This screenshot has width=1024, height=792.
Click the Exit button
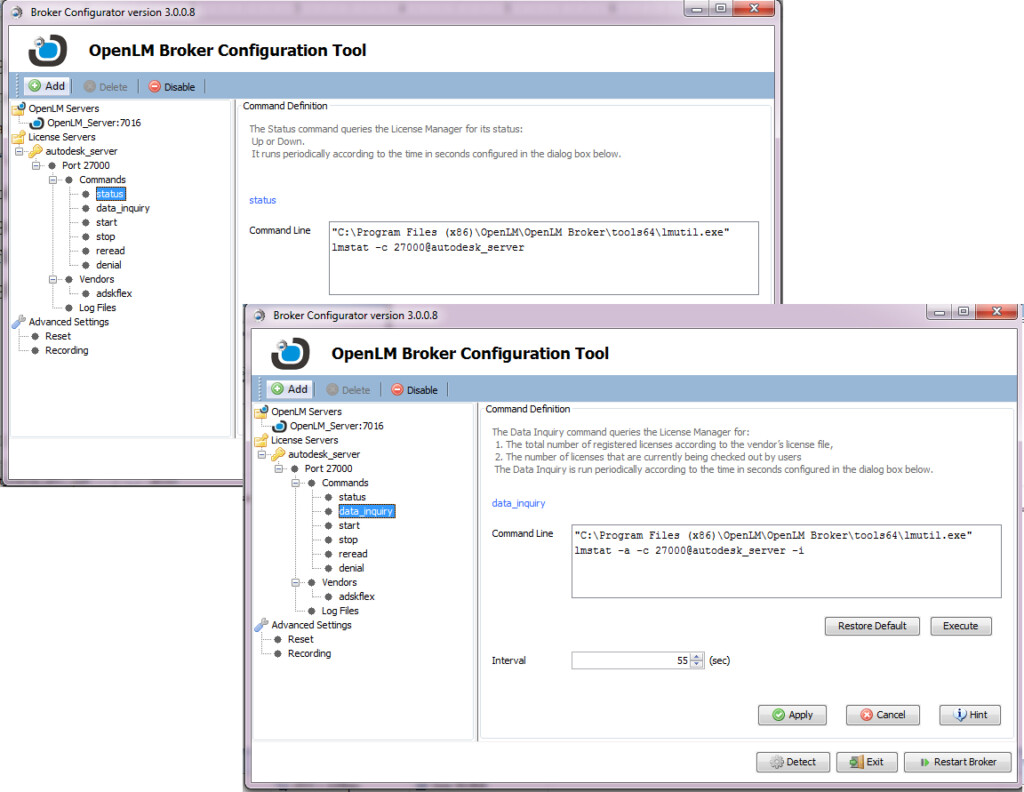coord(867,762)
